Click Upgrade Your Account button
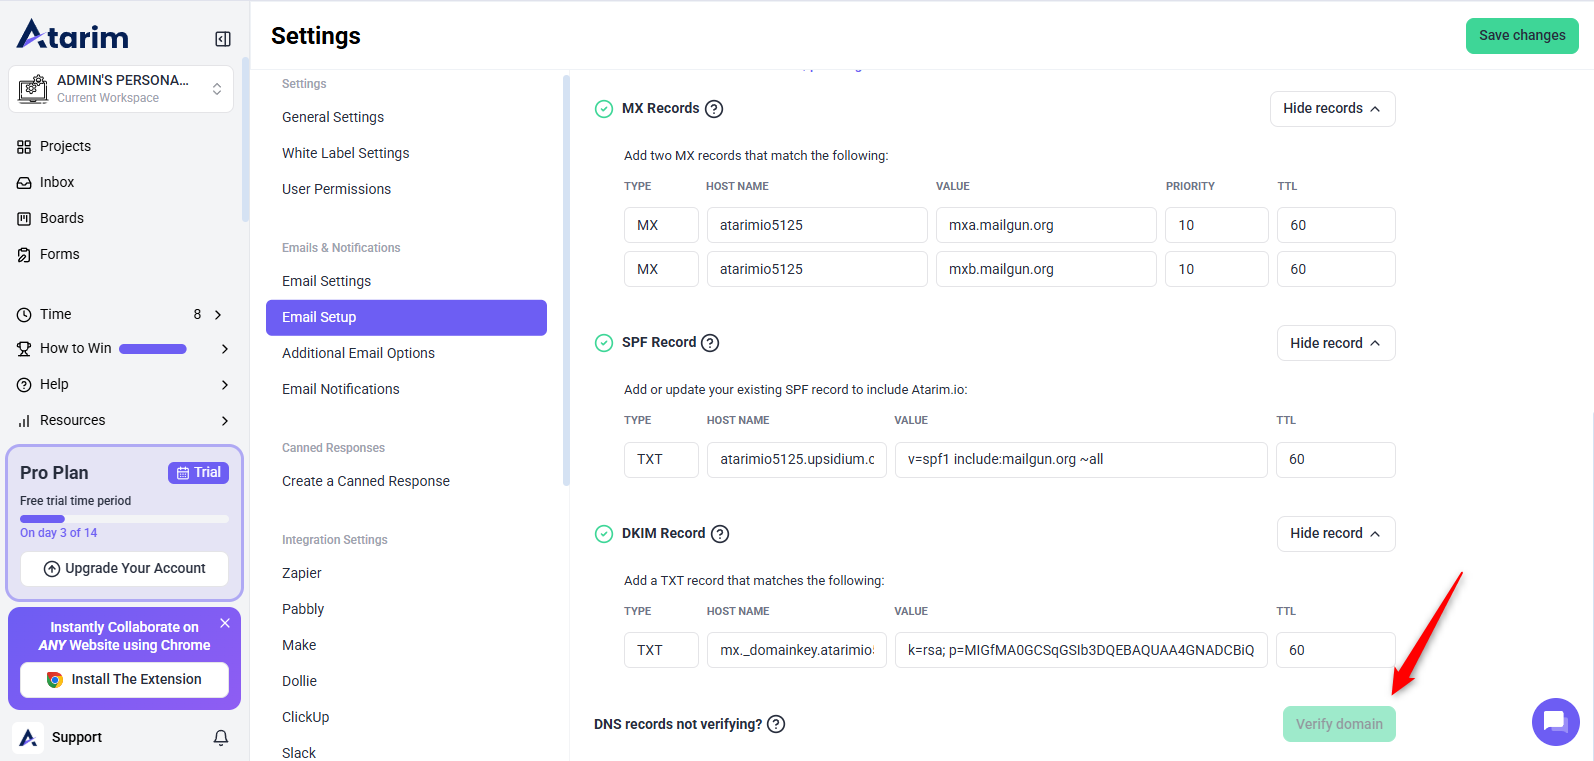This screenshot has height=761, width=1594. click(x=125, y=569)
